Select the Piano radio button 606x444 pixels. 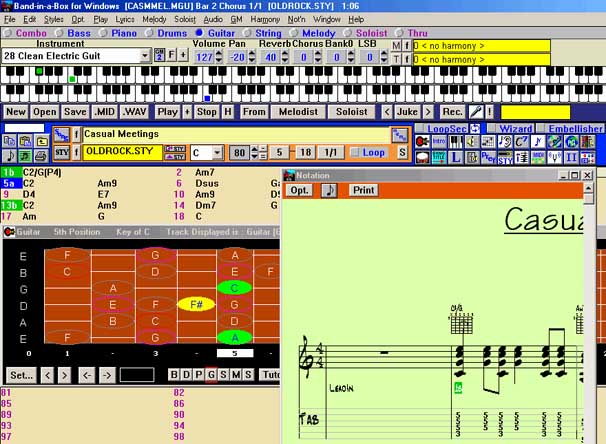103,33
